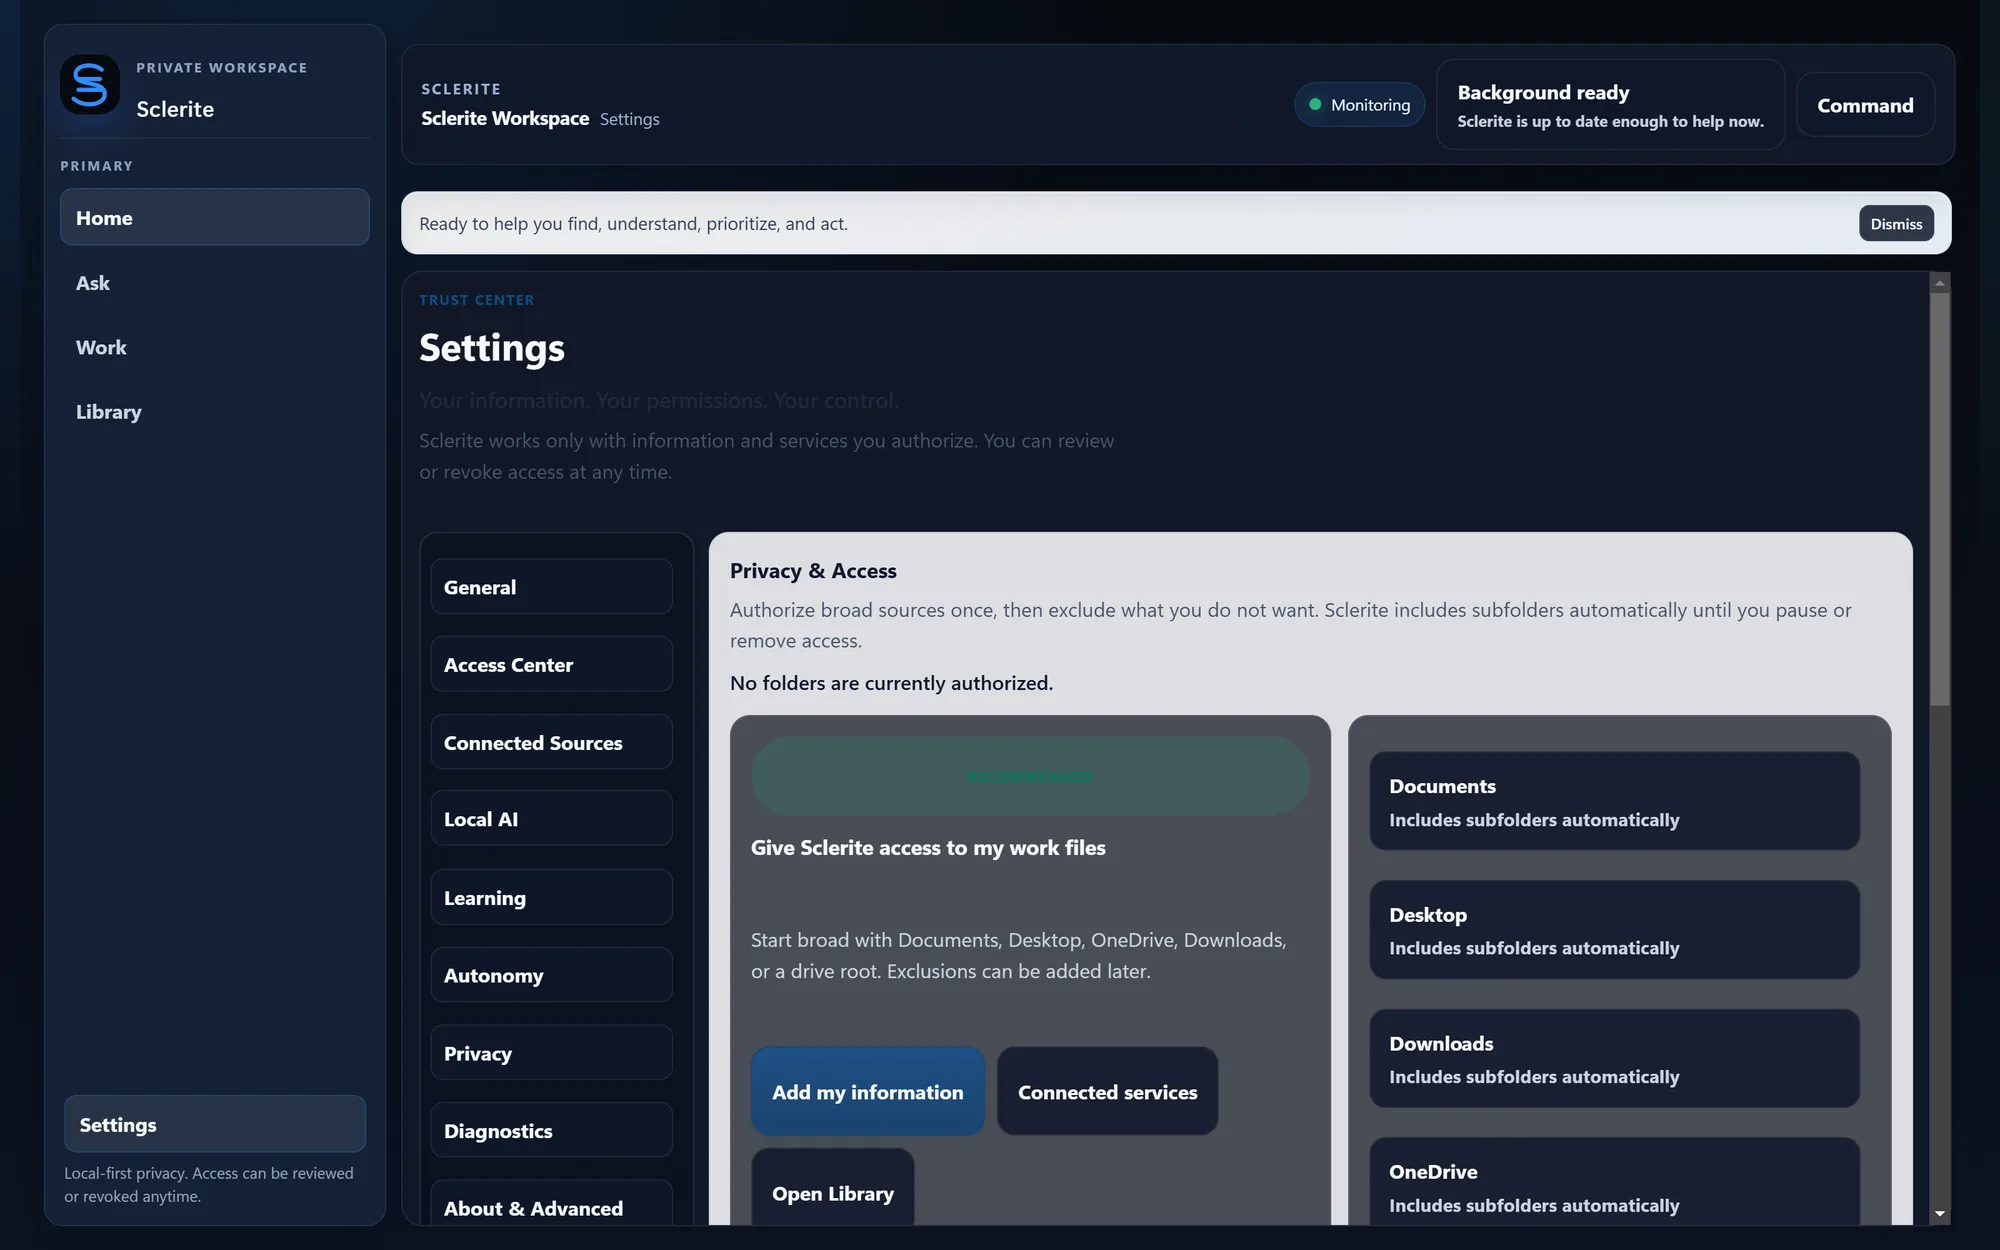
Task: Click the scrollbar up arrow
Action: (x=1940, y=283)
